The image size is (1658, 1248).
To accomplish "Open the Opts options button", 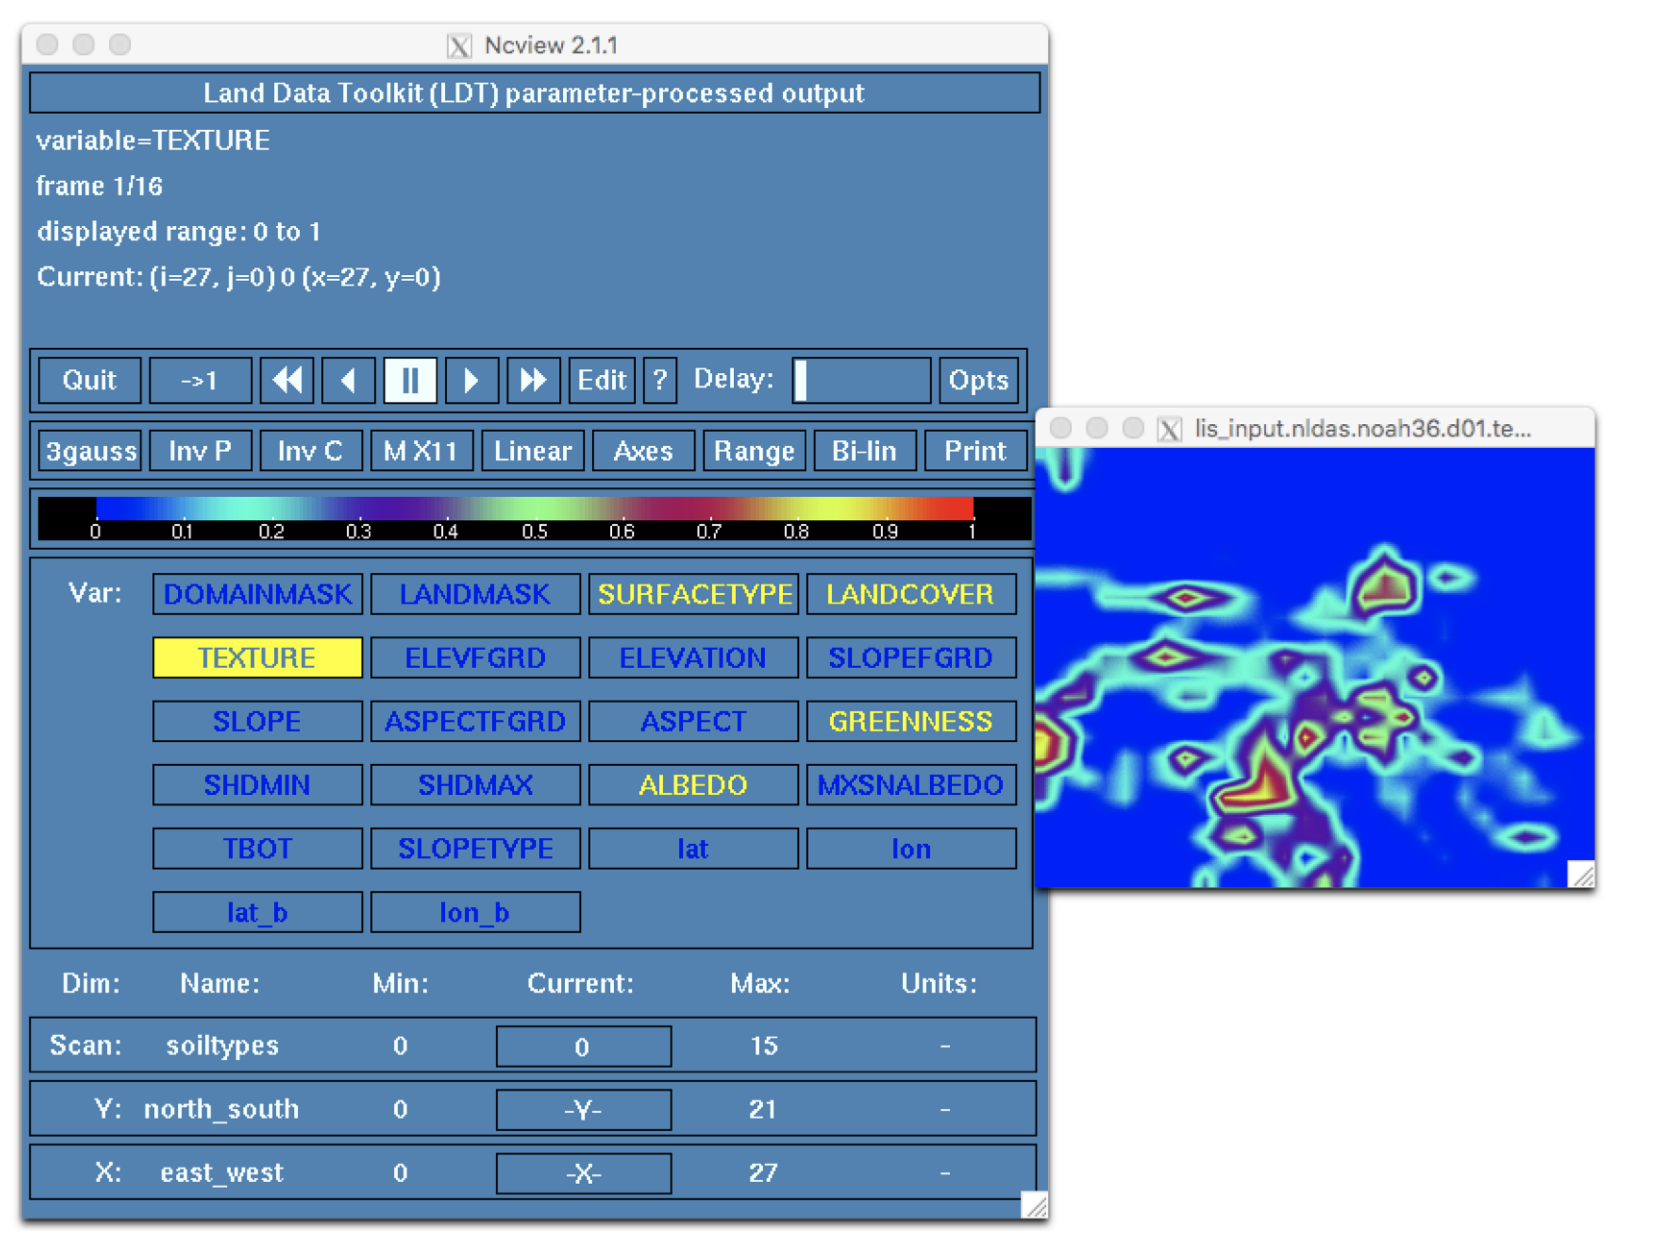I will pyautogui.click(x=979, y=380).
